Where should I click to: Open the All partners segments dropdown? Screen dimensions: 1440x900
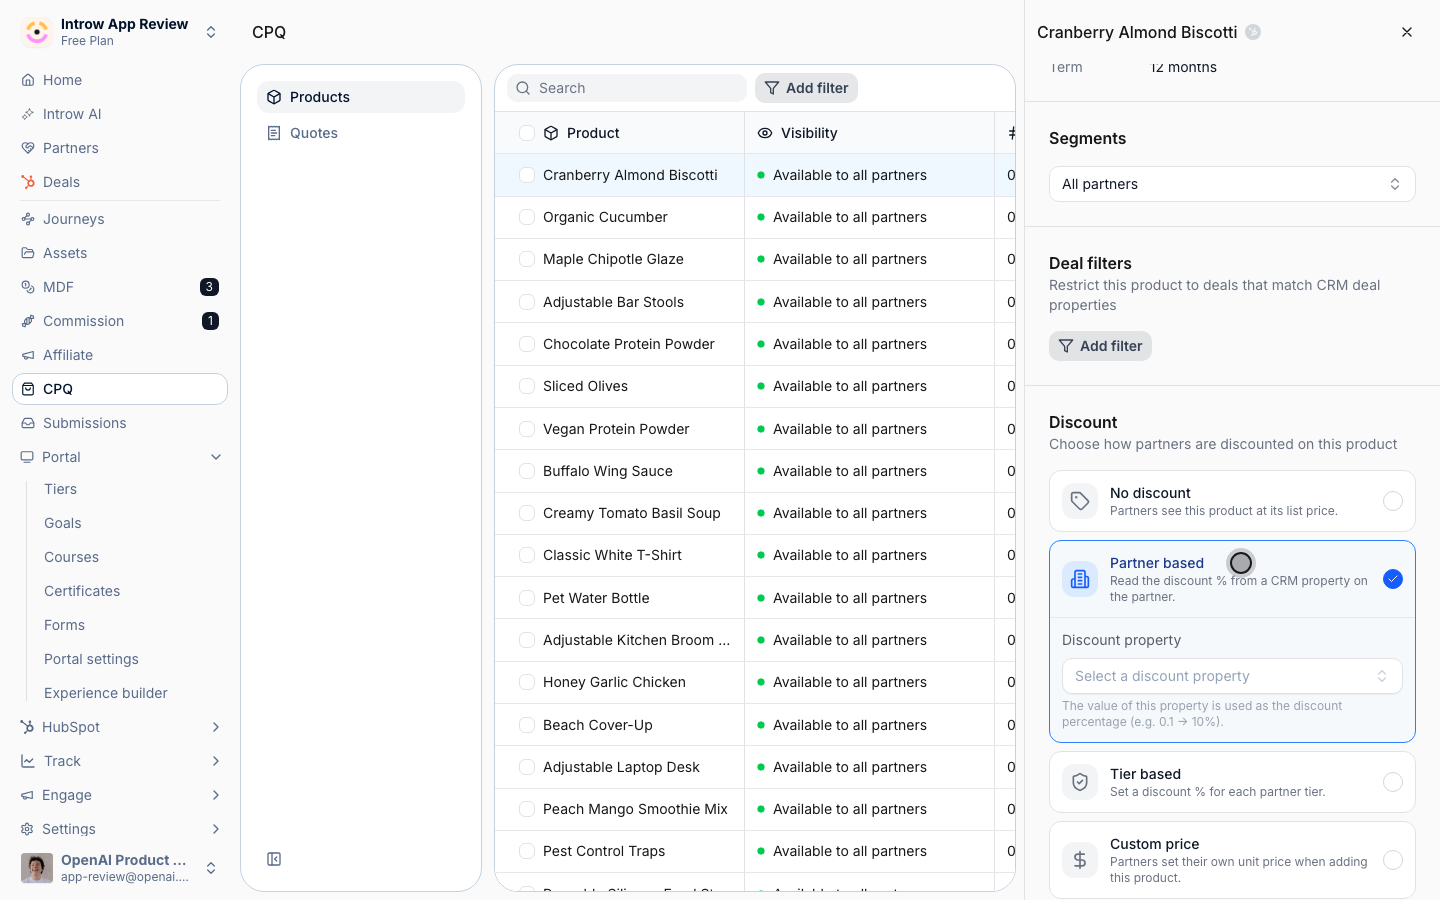click(1232, 184)
